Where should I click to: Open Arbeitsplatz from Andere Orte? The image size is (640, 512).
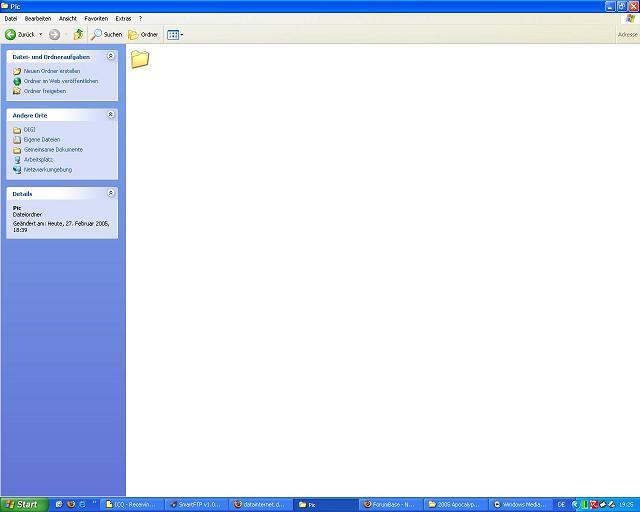coord(38,159)
